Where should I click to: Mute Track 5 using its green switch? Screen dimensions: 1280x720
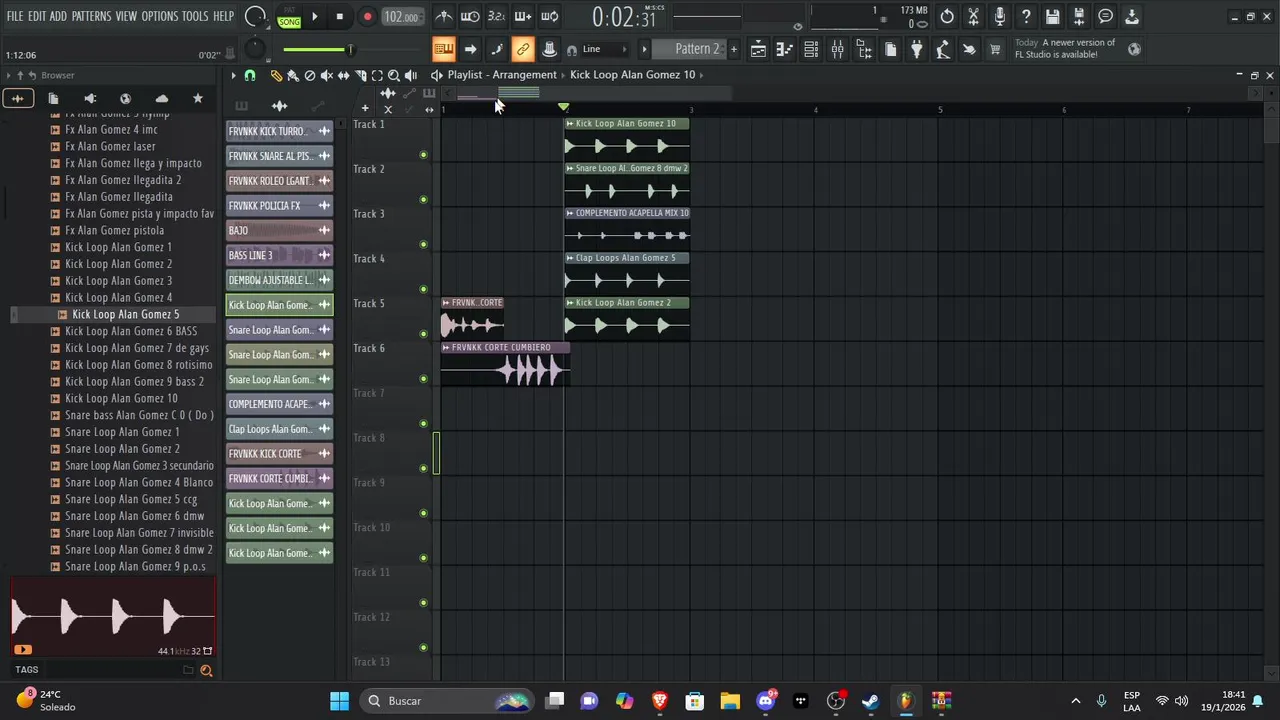tap(423, 334)
